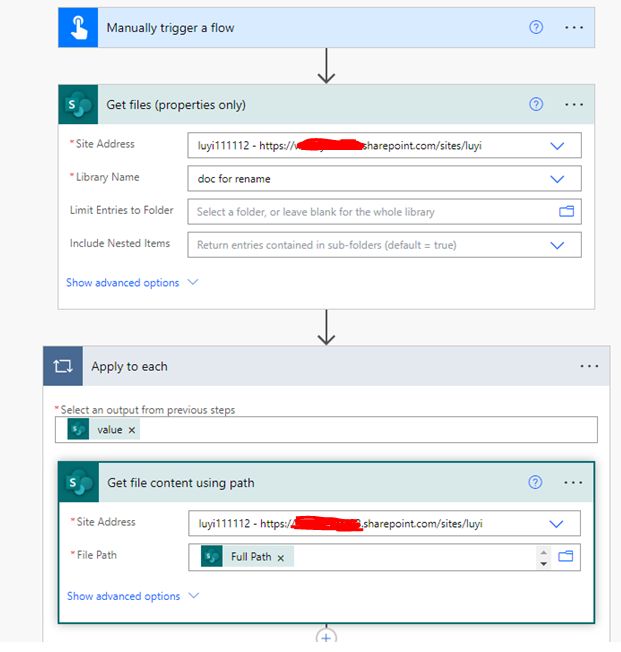This screenshot has width=621, height=652.
Task: Click the Full Path dynamic content token
Action: 247,556
